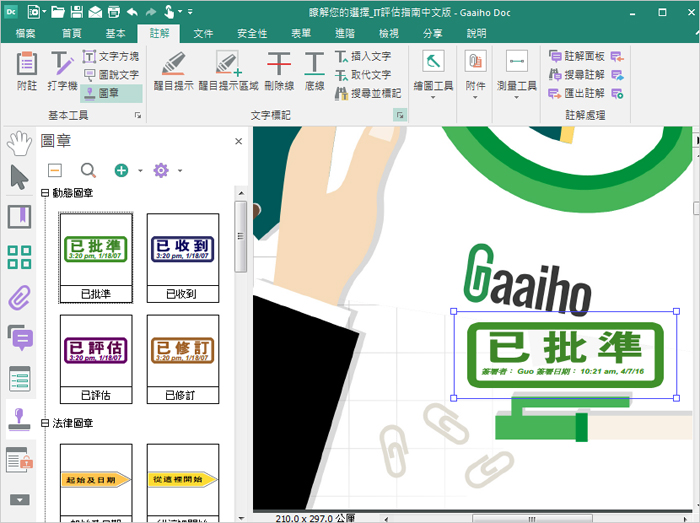Open the security lock panel in sidebar

coord(20,460)
